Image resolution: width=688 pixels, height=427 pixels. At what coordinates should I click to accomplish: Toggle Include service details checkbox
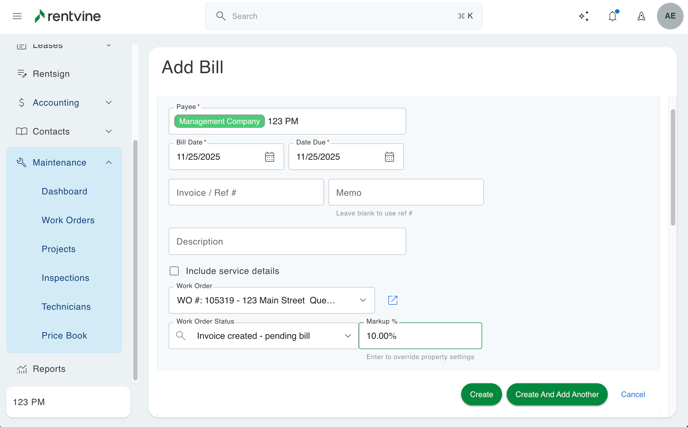(x=174, y=271)
